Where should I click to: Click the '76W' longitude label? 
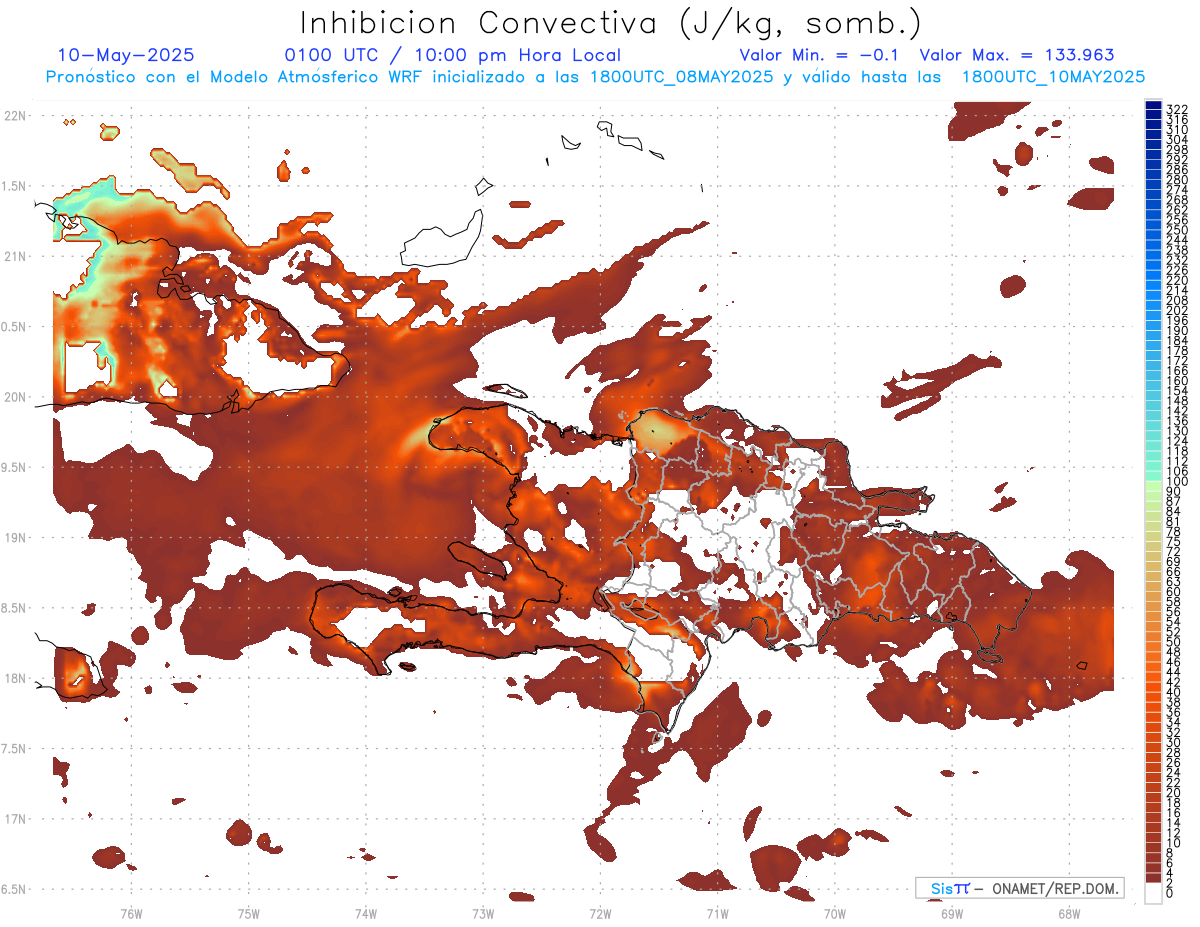coord(131,913)
